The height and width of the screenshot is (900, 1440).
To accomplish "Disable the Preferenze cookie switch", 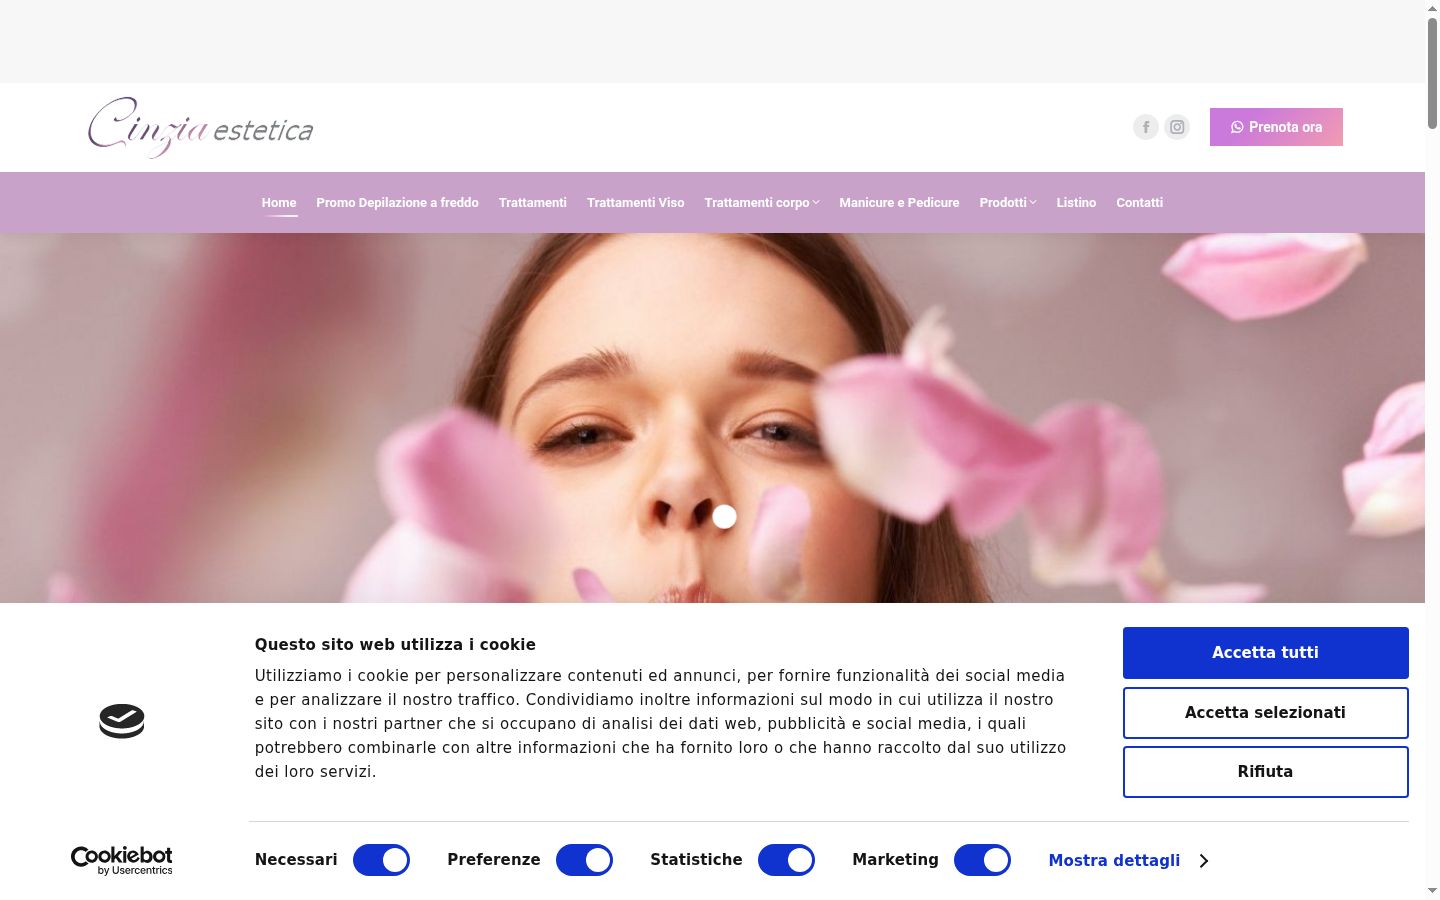I will point(584,860).
